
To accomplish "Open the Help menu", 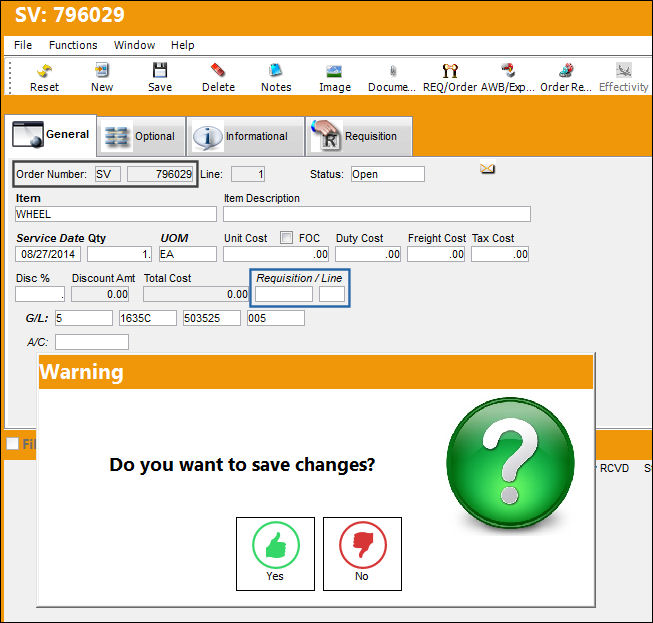I will coord(182,45).
